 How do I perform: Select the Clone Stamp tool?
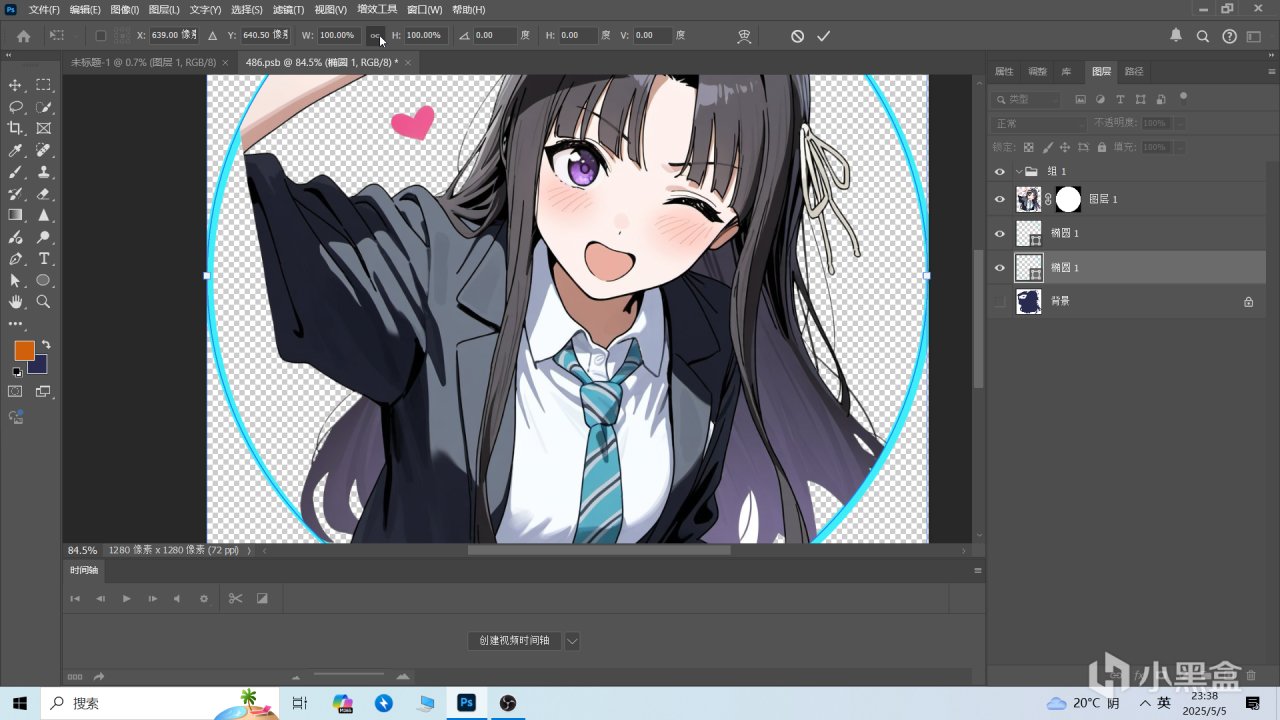[x=44, y=172]
